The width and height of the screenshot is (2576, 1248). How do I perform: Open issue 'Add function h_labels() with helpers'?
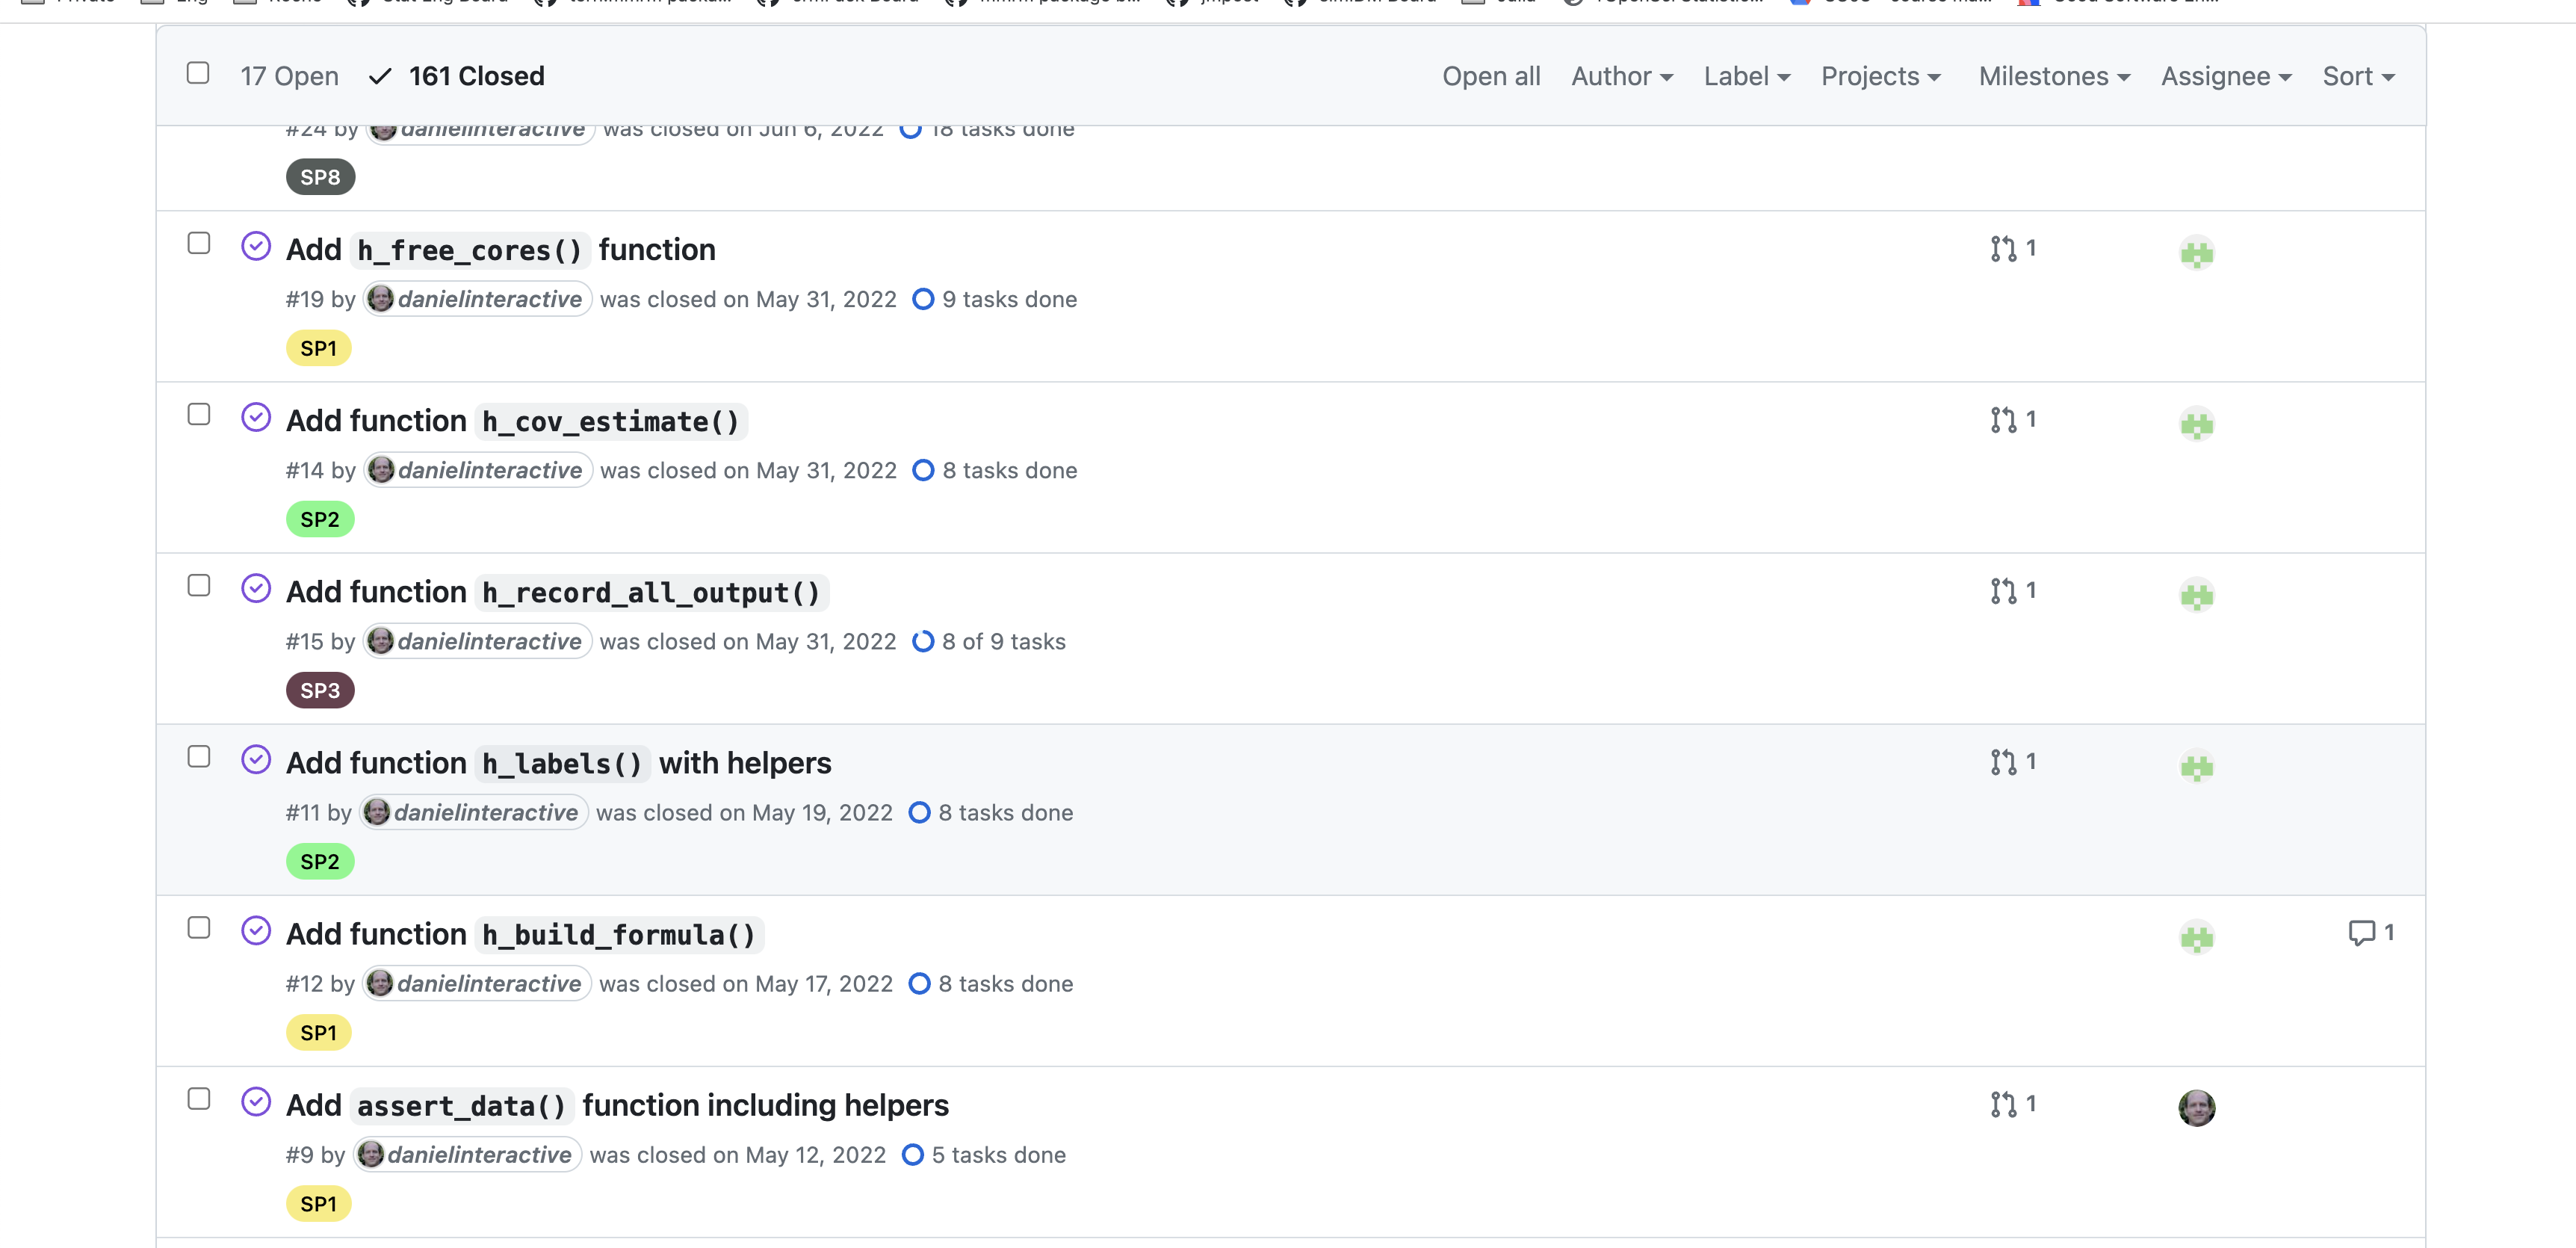coord(558,763)
